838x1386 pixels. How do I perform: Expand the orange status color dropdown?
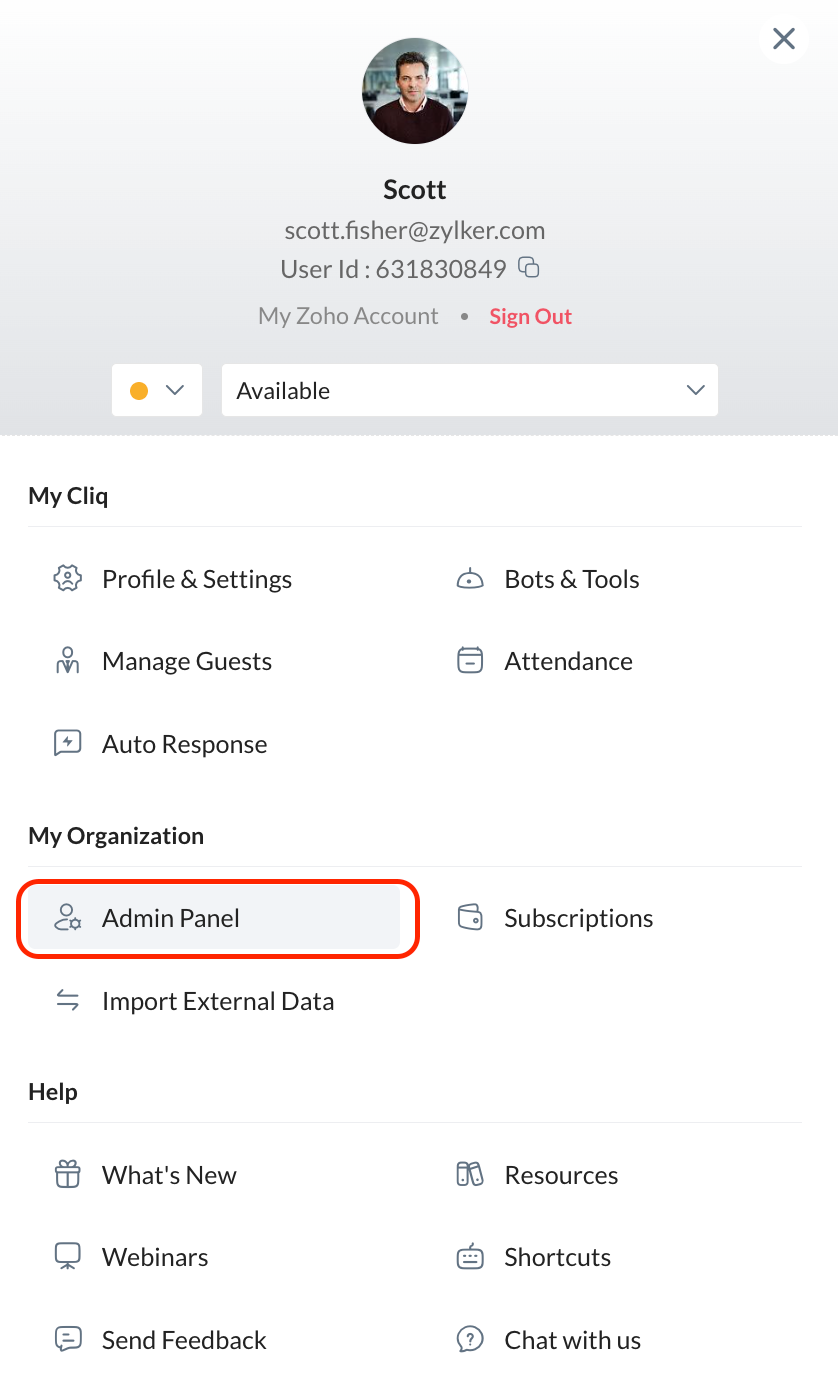pos(157,390)
